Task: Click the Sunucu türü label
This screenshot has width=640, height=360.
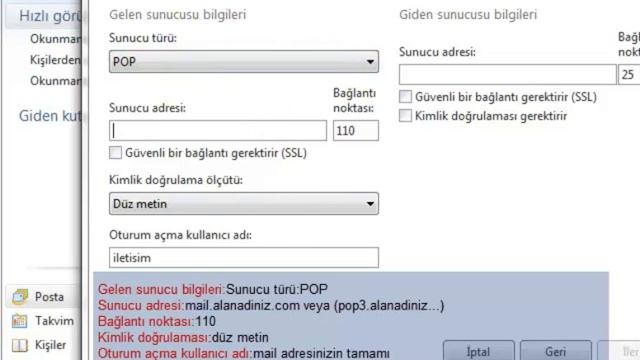Action: (x=143, y=38)
